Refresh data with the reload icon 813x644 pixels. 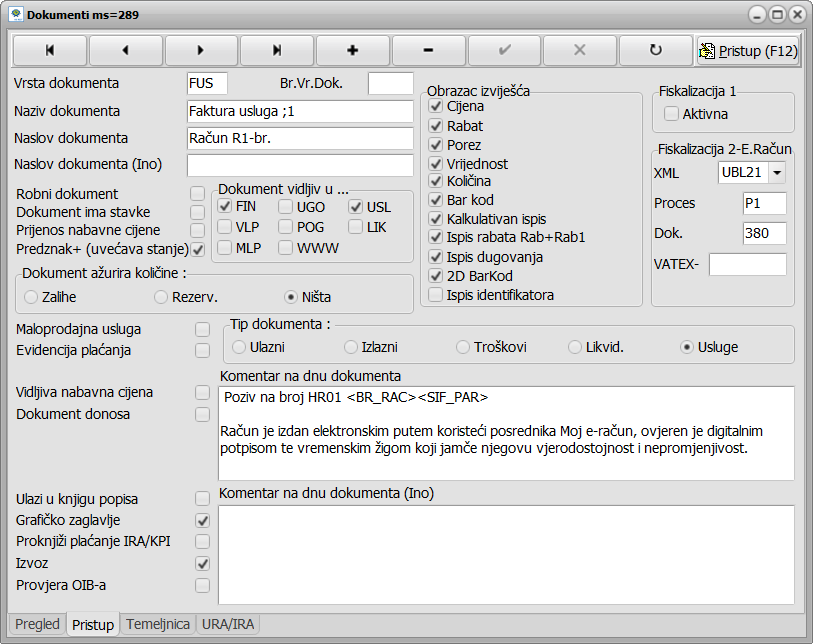655,49
